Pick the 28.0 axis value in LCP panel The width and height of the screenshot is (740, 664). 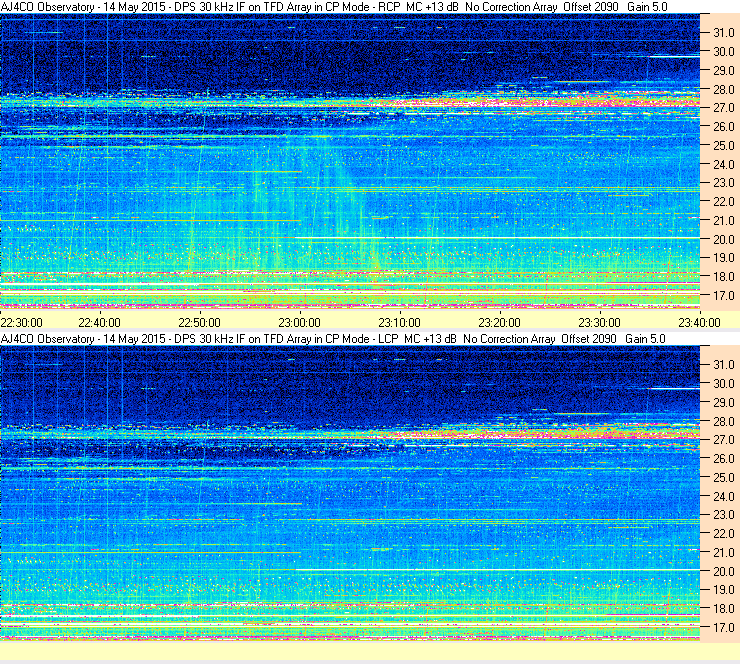(723, 421)
